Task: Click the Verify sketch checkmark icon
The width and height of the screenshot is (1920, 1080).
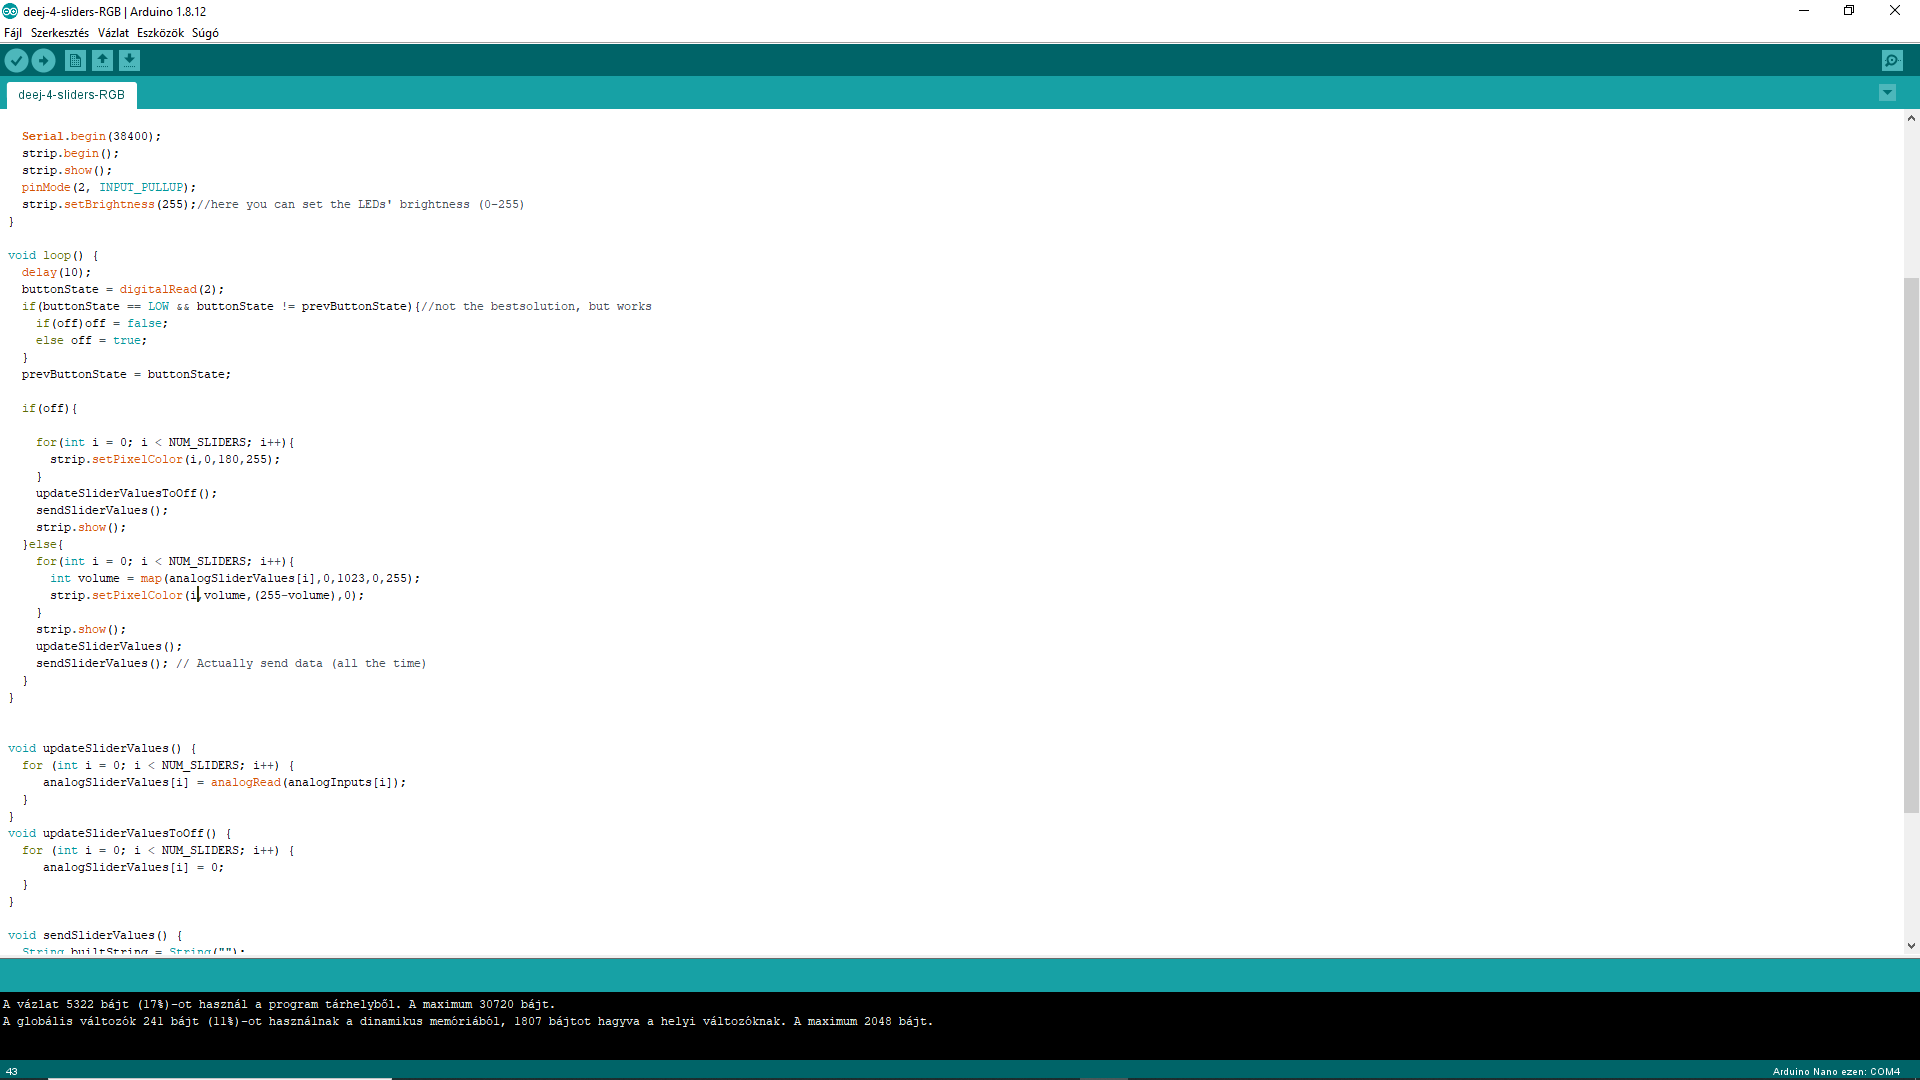Action: [x=16, y=61]
